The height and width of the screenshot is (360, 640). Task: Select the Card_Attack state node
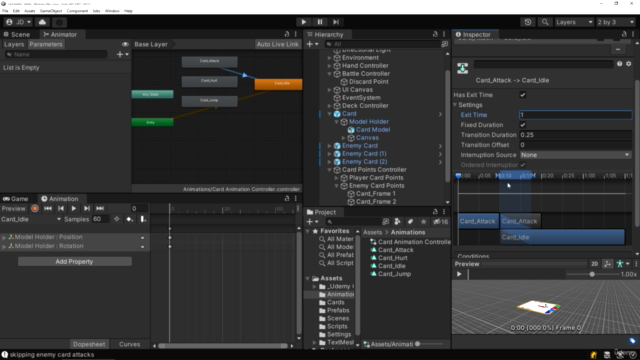(209, 61)
